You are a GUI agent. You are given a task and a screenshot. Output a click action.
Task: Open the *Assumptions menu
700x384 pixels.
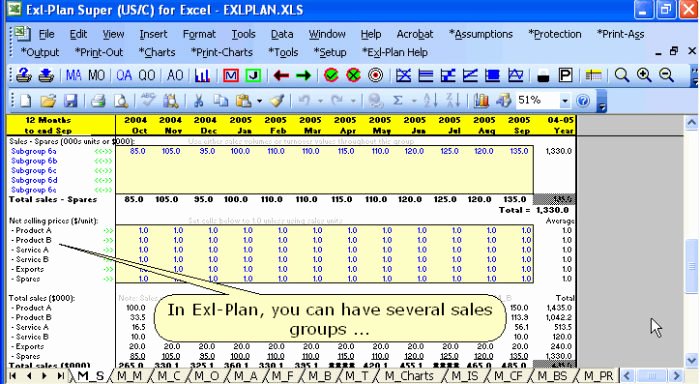coord(481,34)
